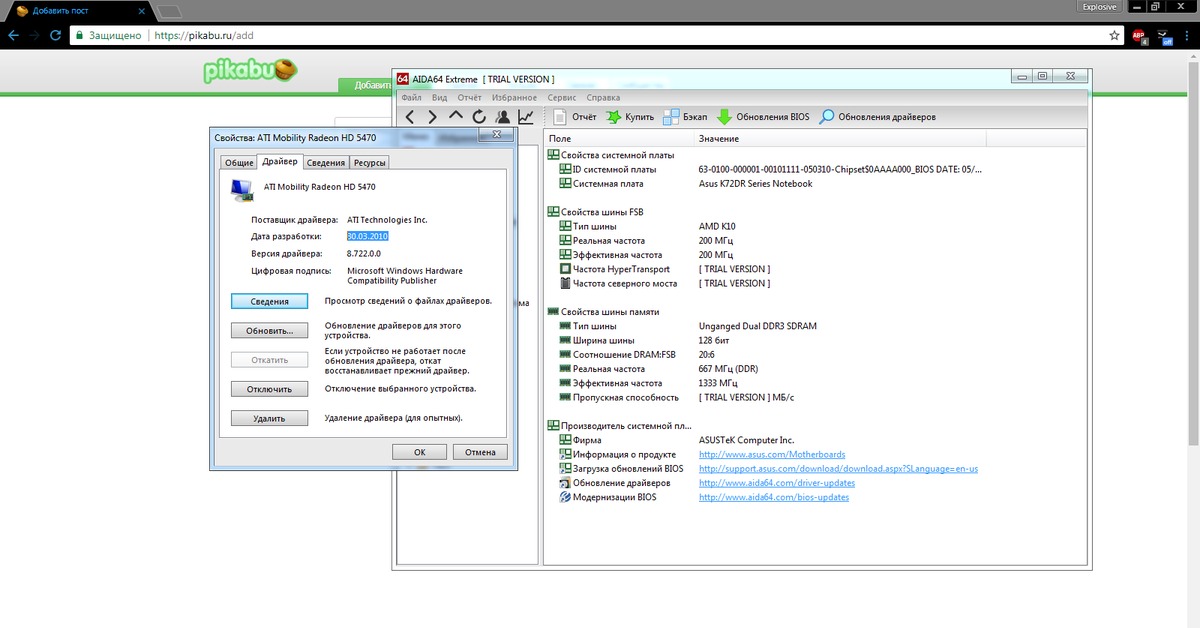This screenshot has height=628, width=1200.
Task: Click Купить buy button in AIDA64
Action: (630, 117)
